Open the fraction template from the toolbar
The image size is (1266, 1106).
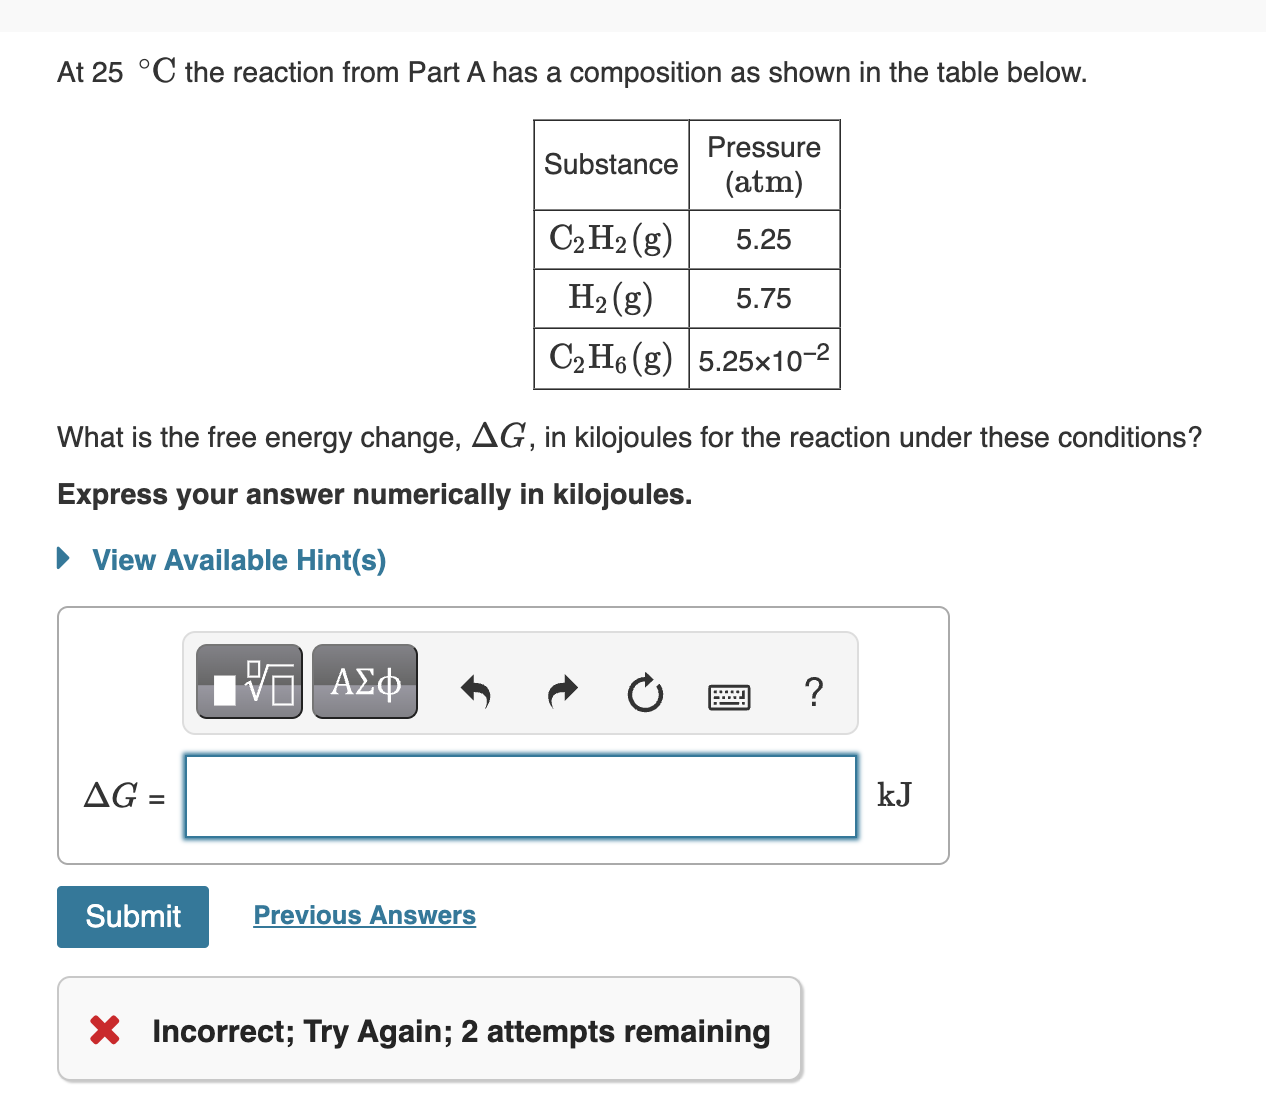[x=248, y=681]
